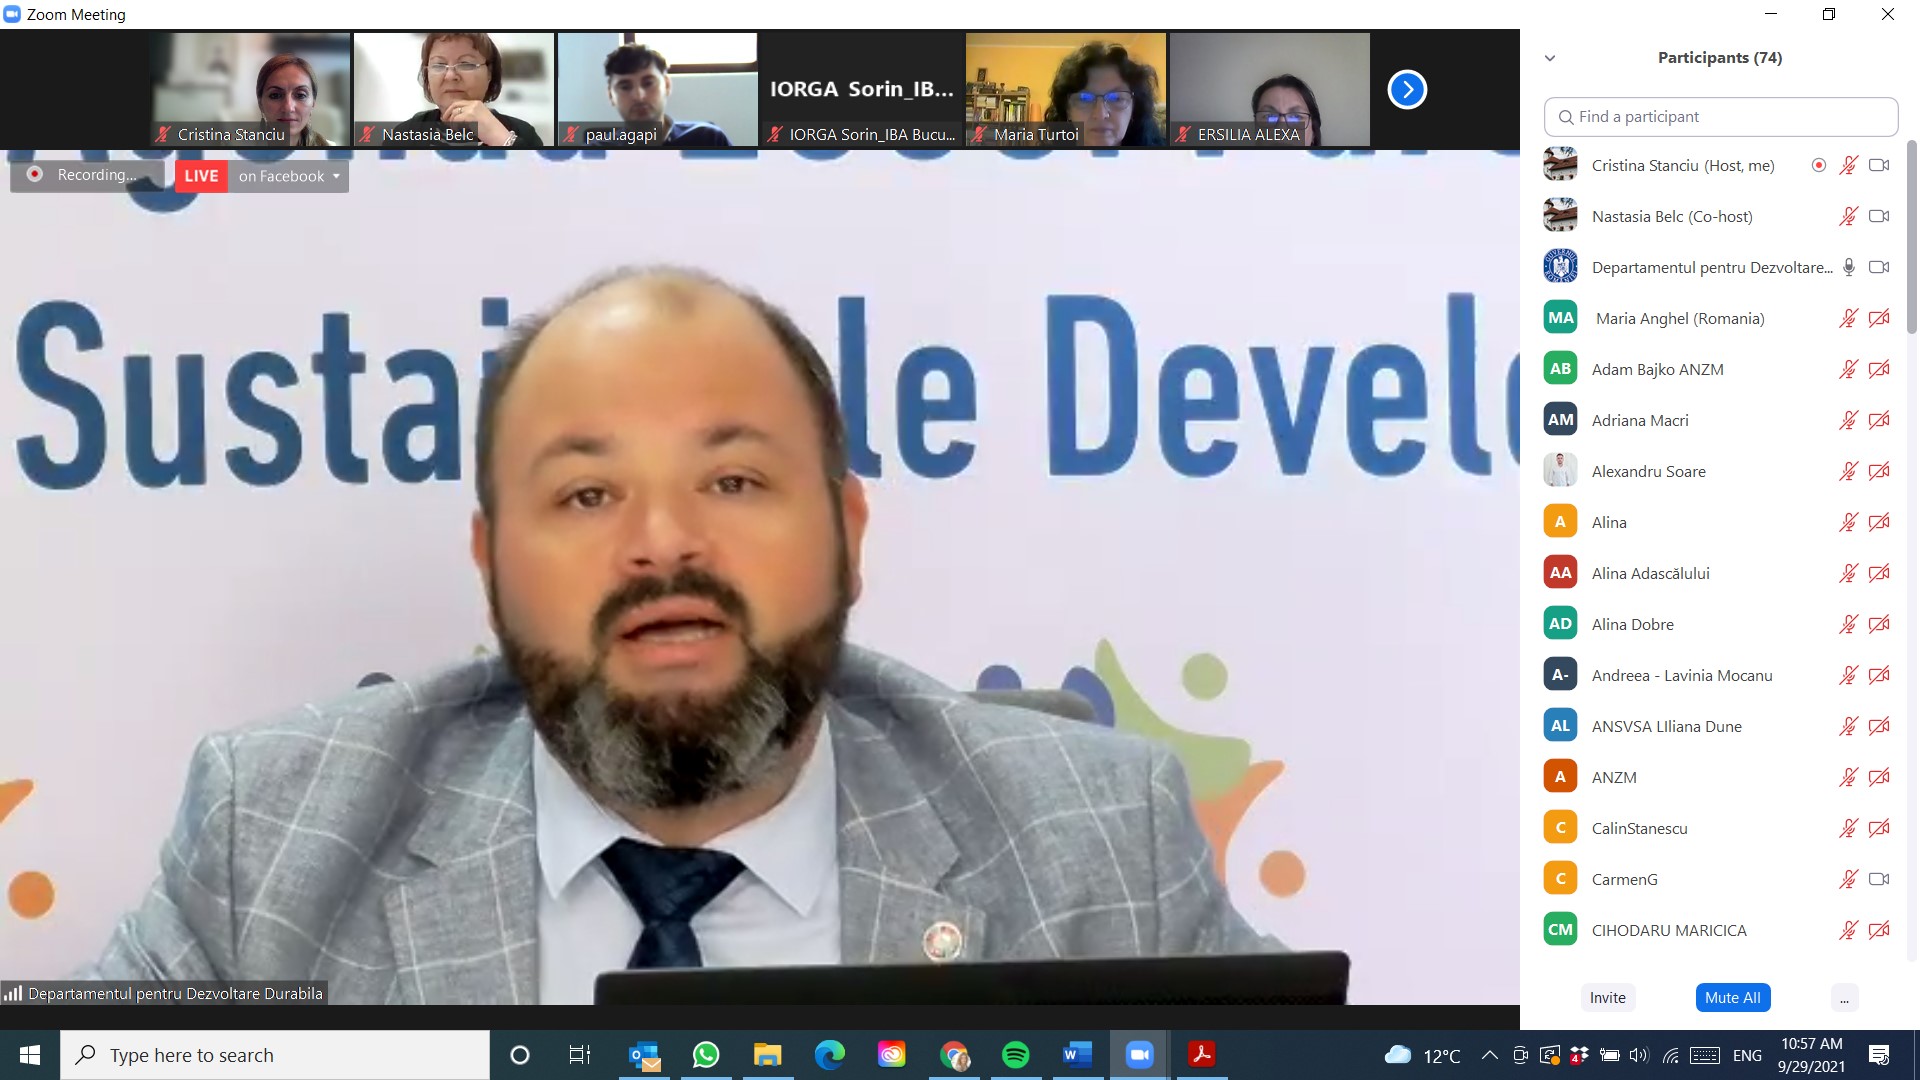Click the Find a participant search field

1720,117
